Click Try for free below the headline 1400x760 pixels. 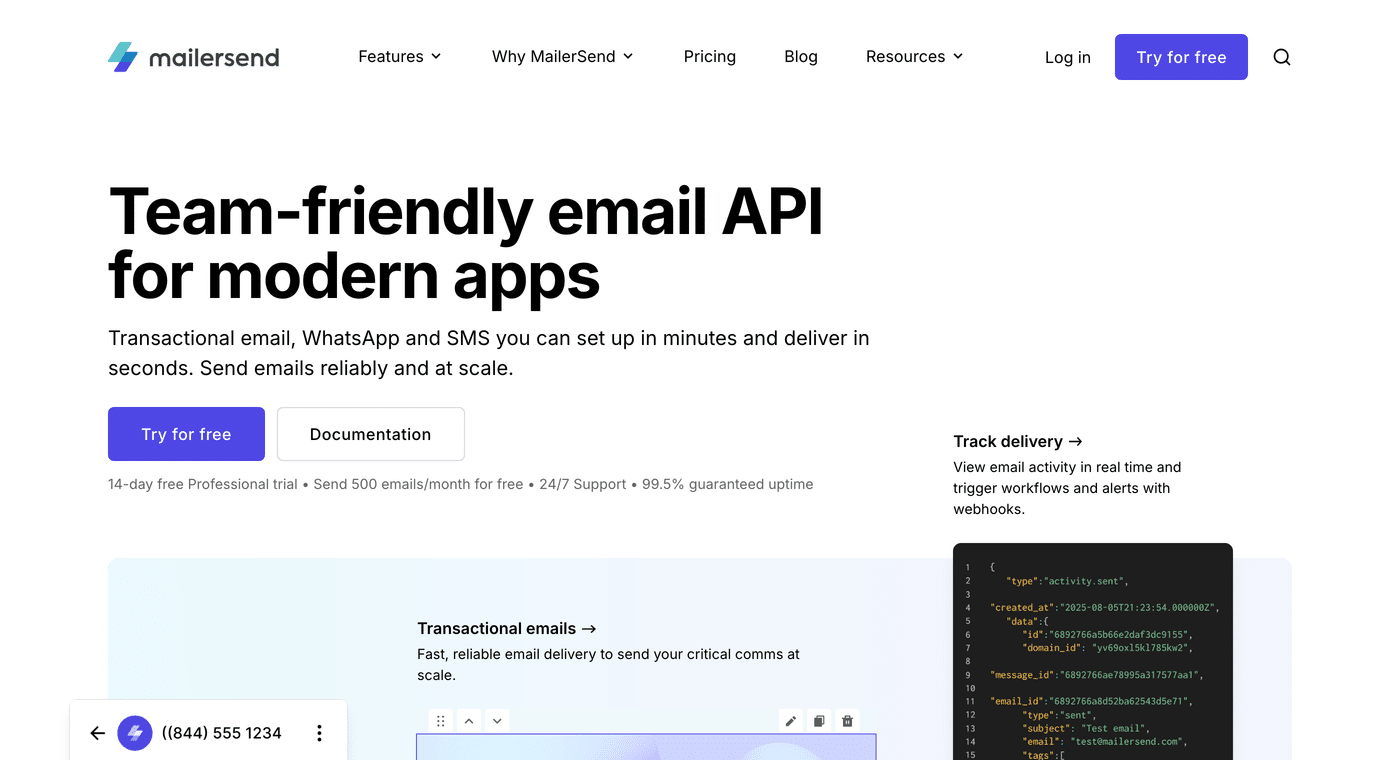tap(186, 434)
